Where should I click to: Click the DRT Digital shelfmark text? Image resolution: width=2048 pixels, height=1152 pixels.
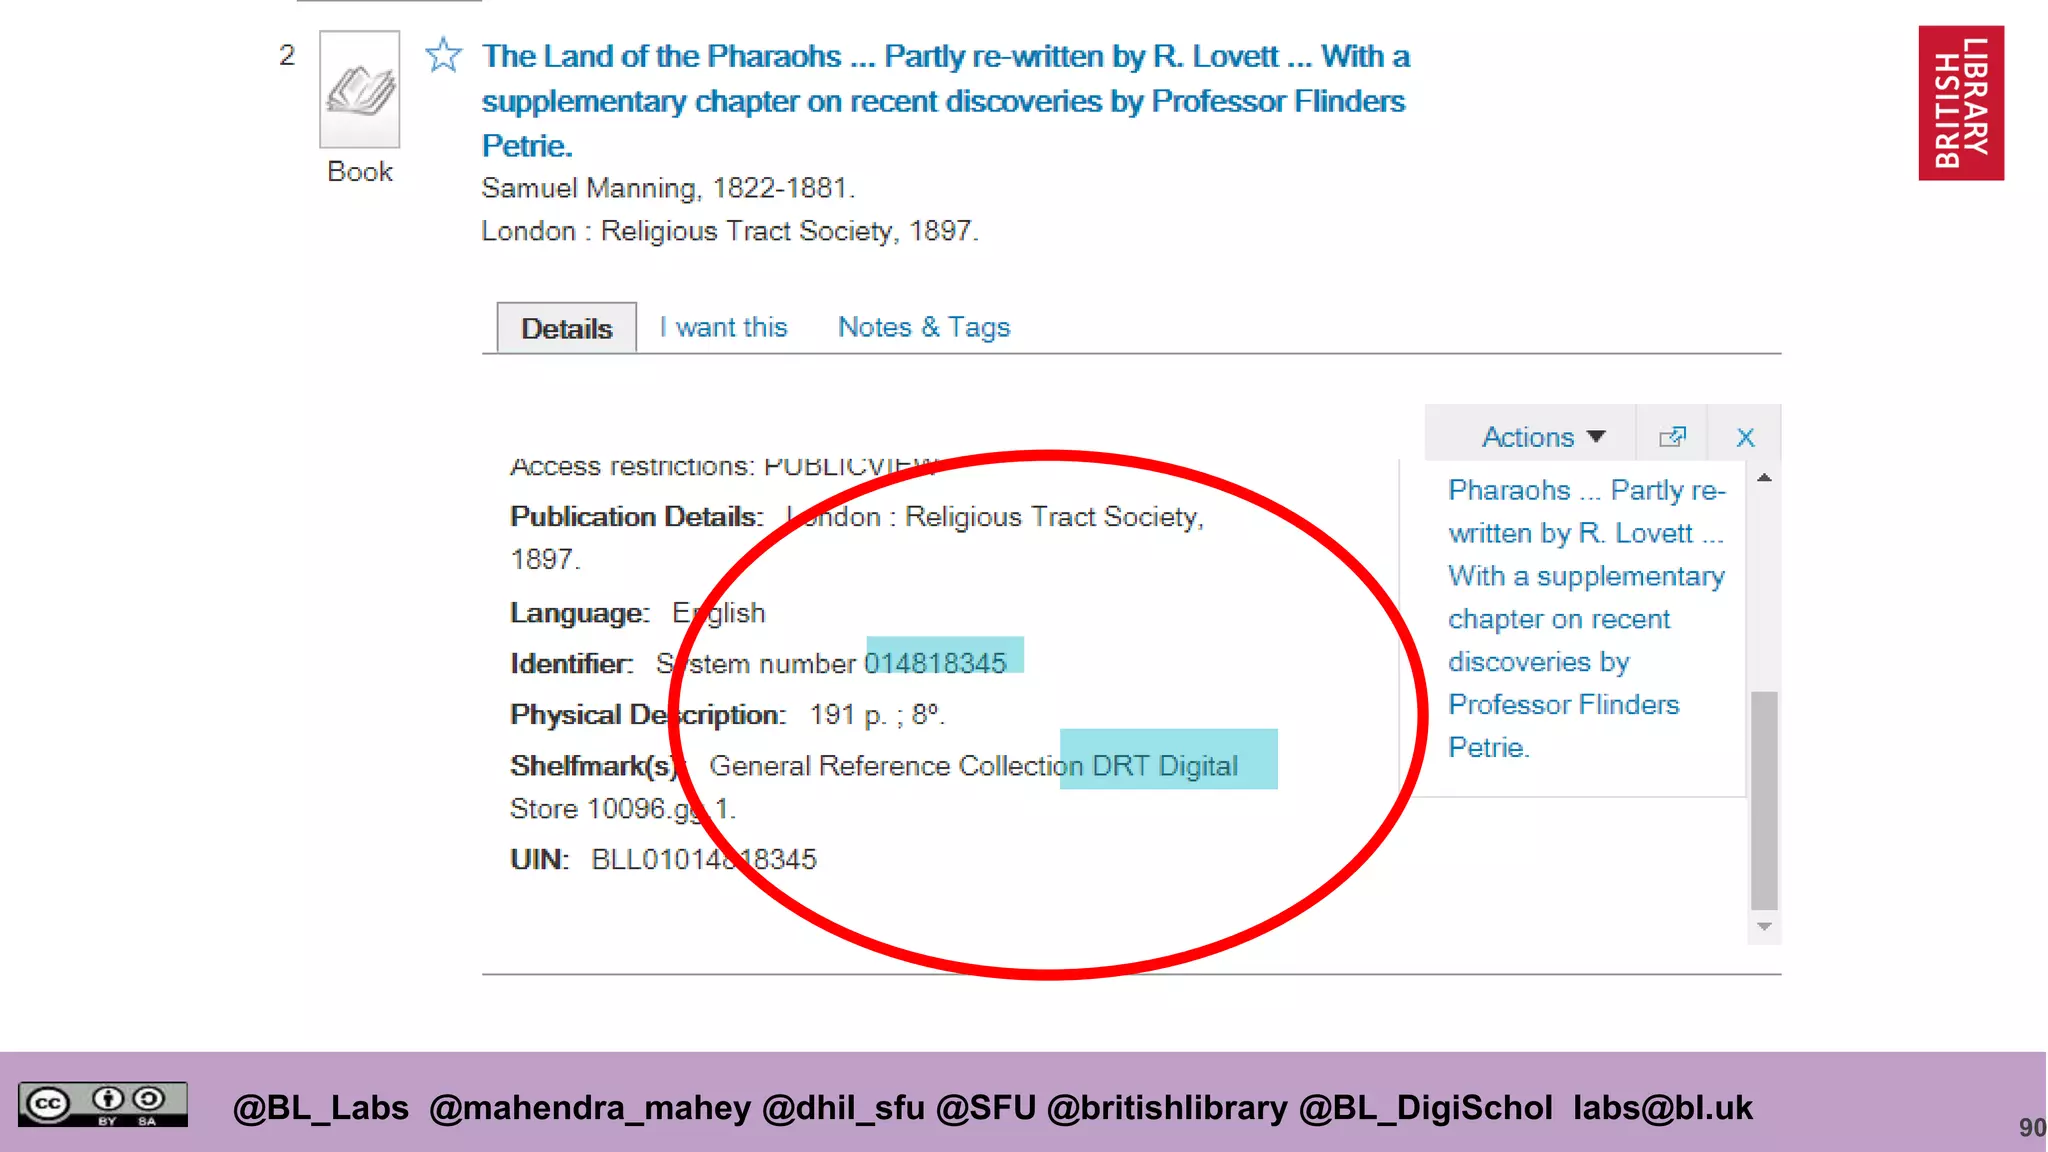point(1165,765)
